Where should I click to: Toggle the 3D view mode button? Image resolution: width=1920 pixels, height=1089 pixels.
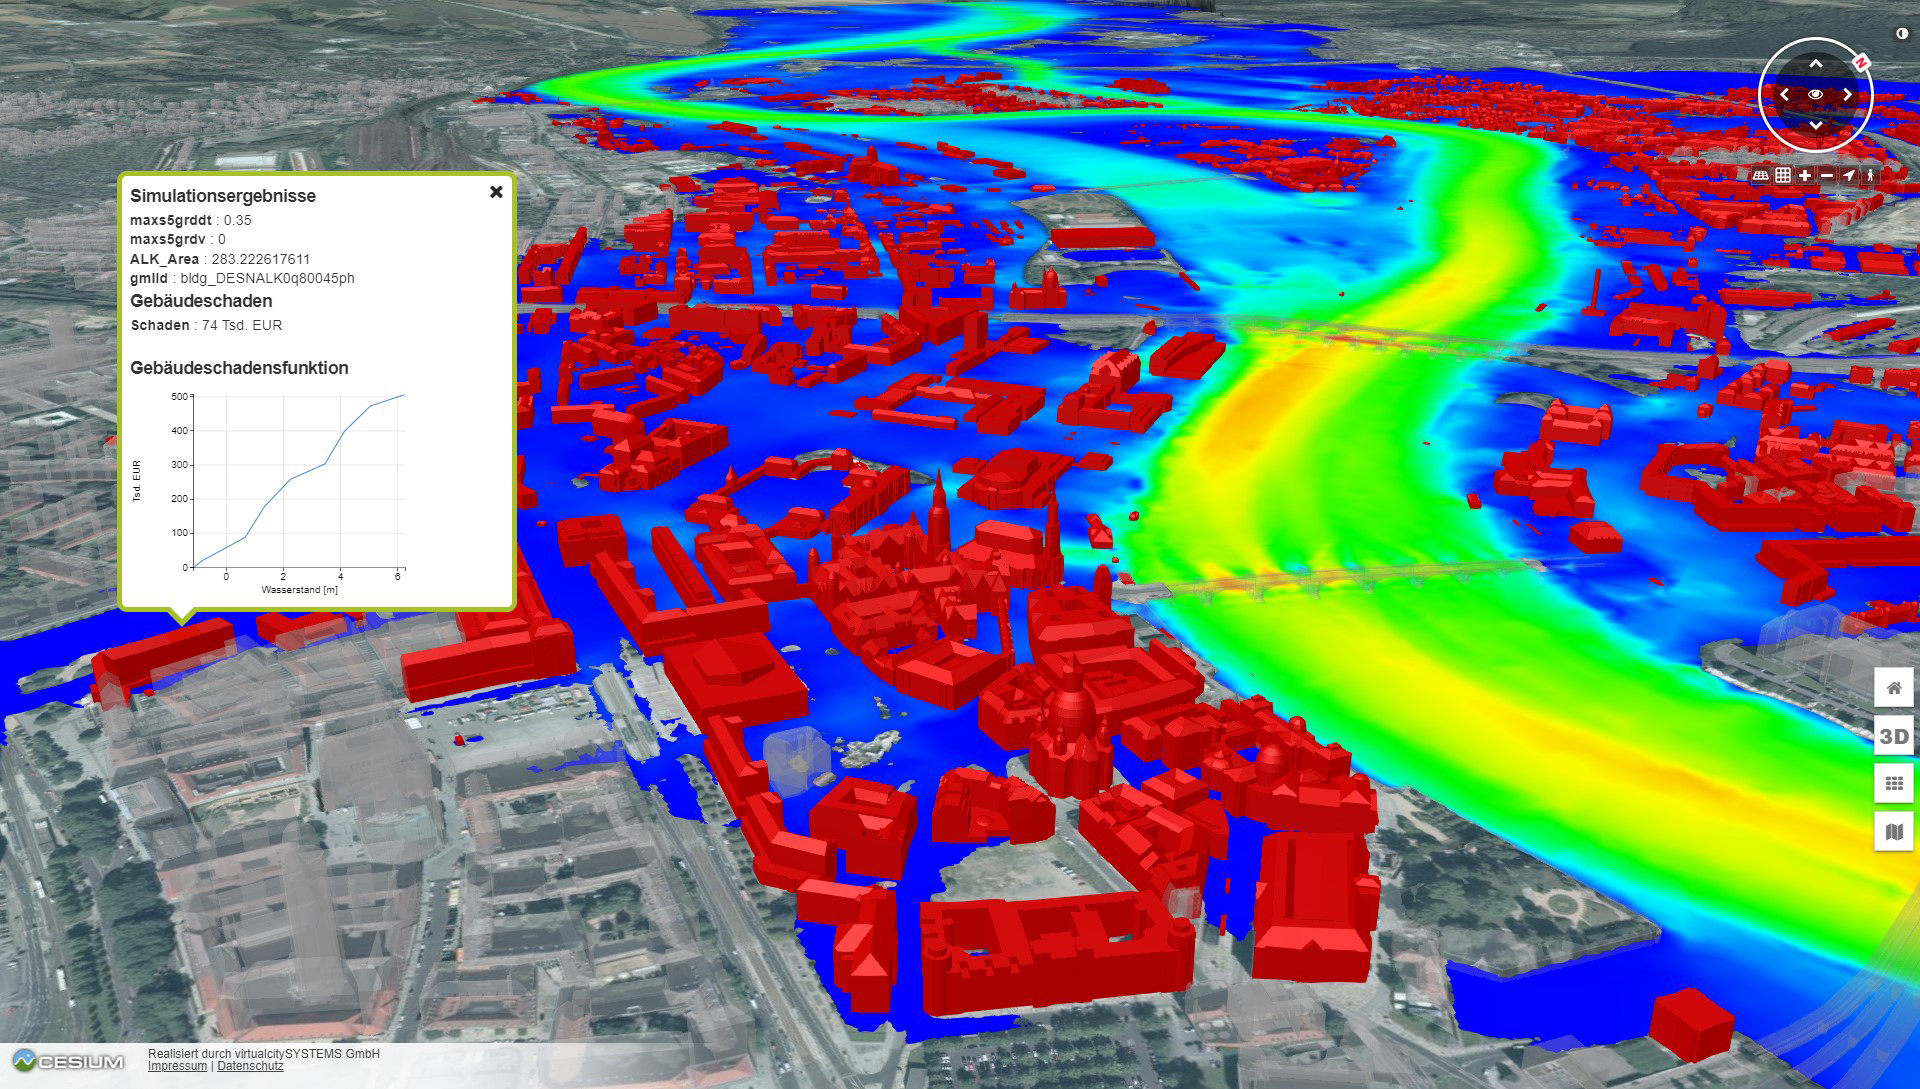pyautogui.click(x=1893, y=736)
